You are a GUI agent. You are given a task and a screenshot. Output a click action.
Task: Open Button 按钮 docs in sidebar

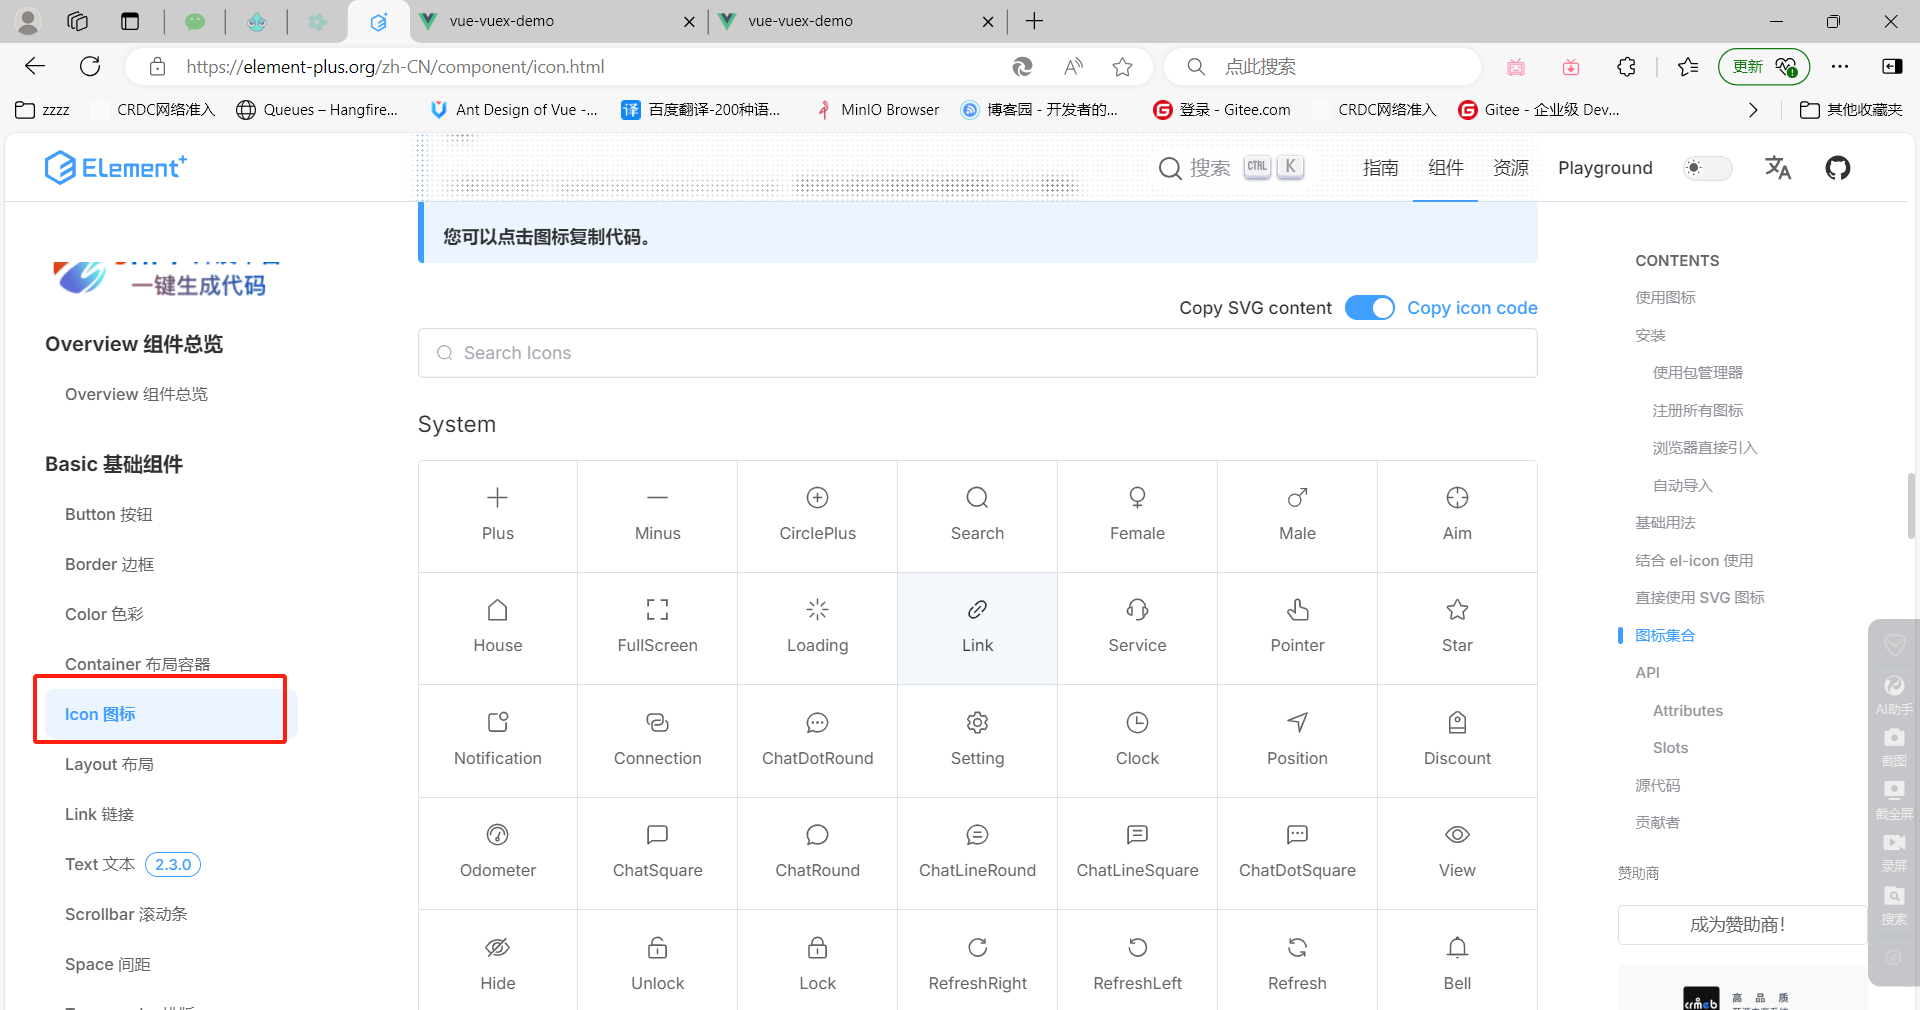109,514
